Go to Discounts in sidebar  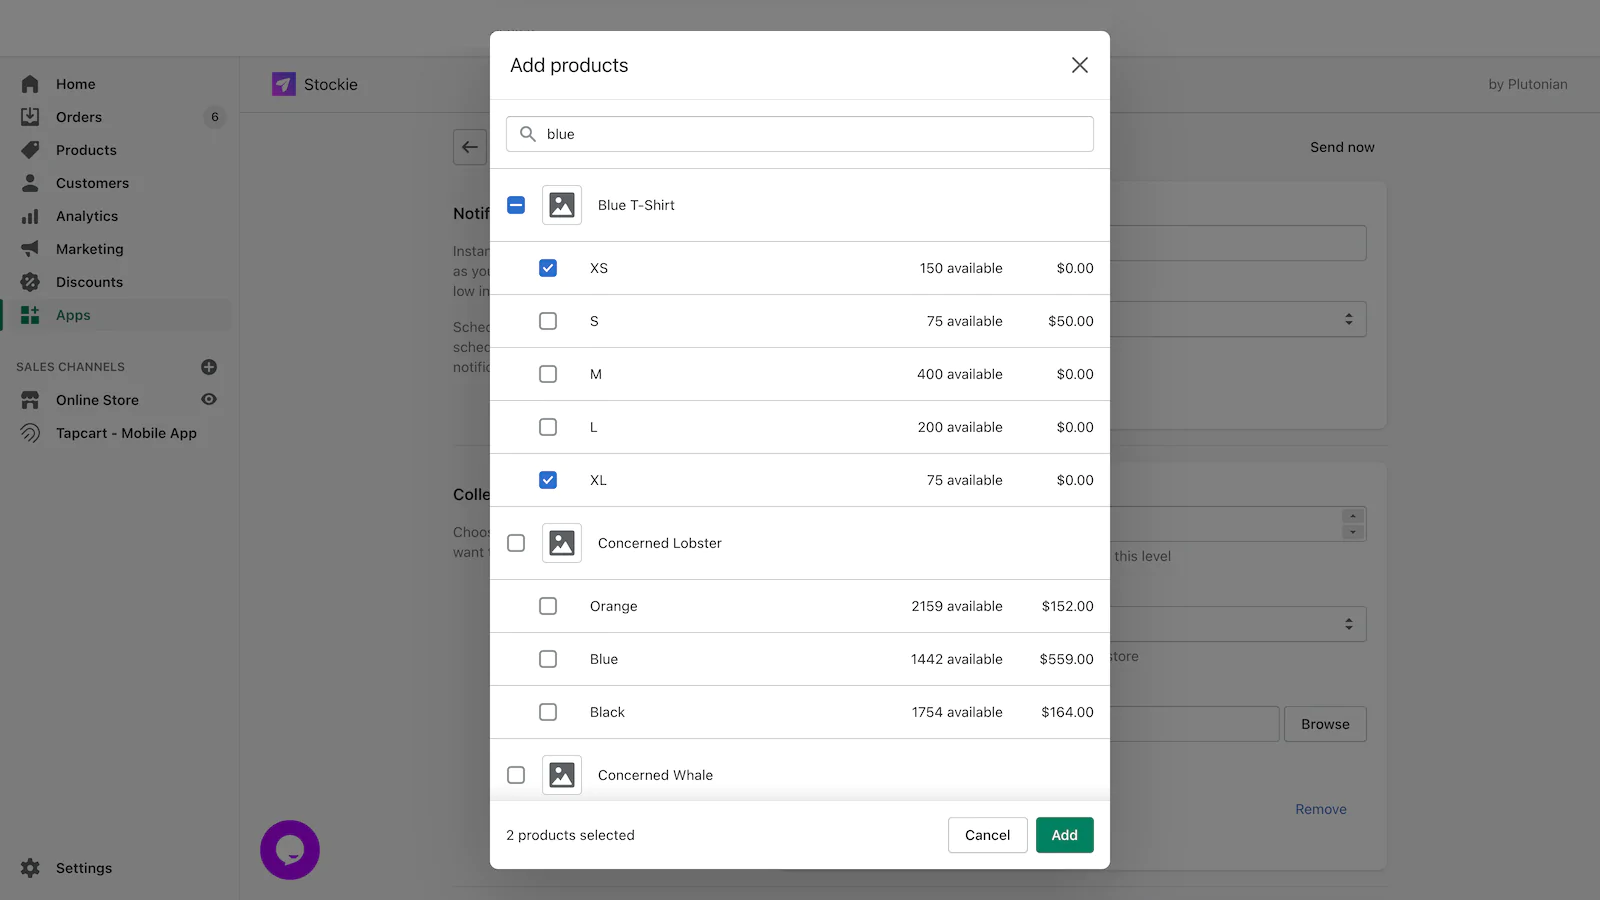[x=89, y=282]
